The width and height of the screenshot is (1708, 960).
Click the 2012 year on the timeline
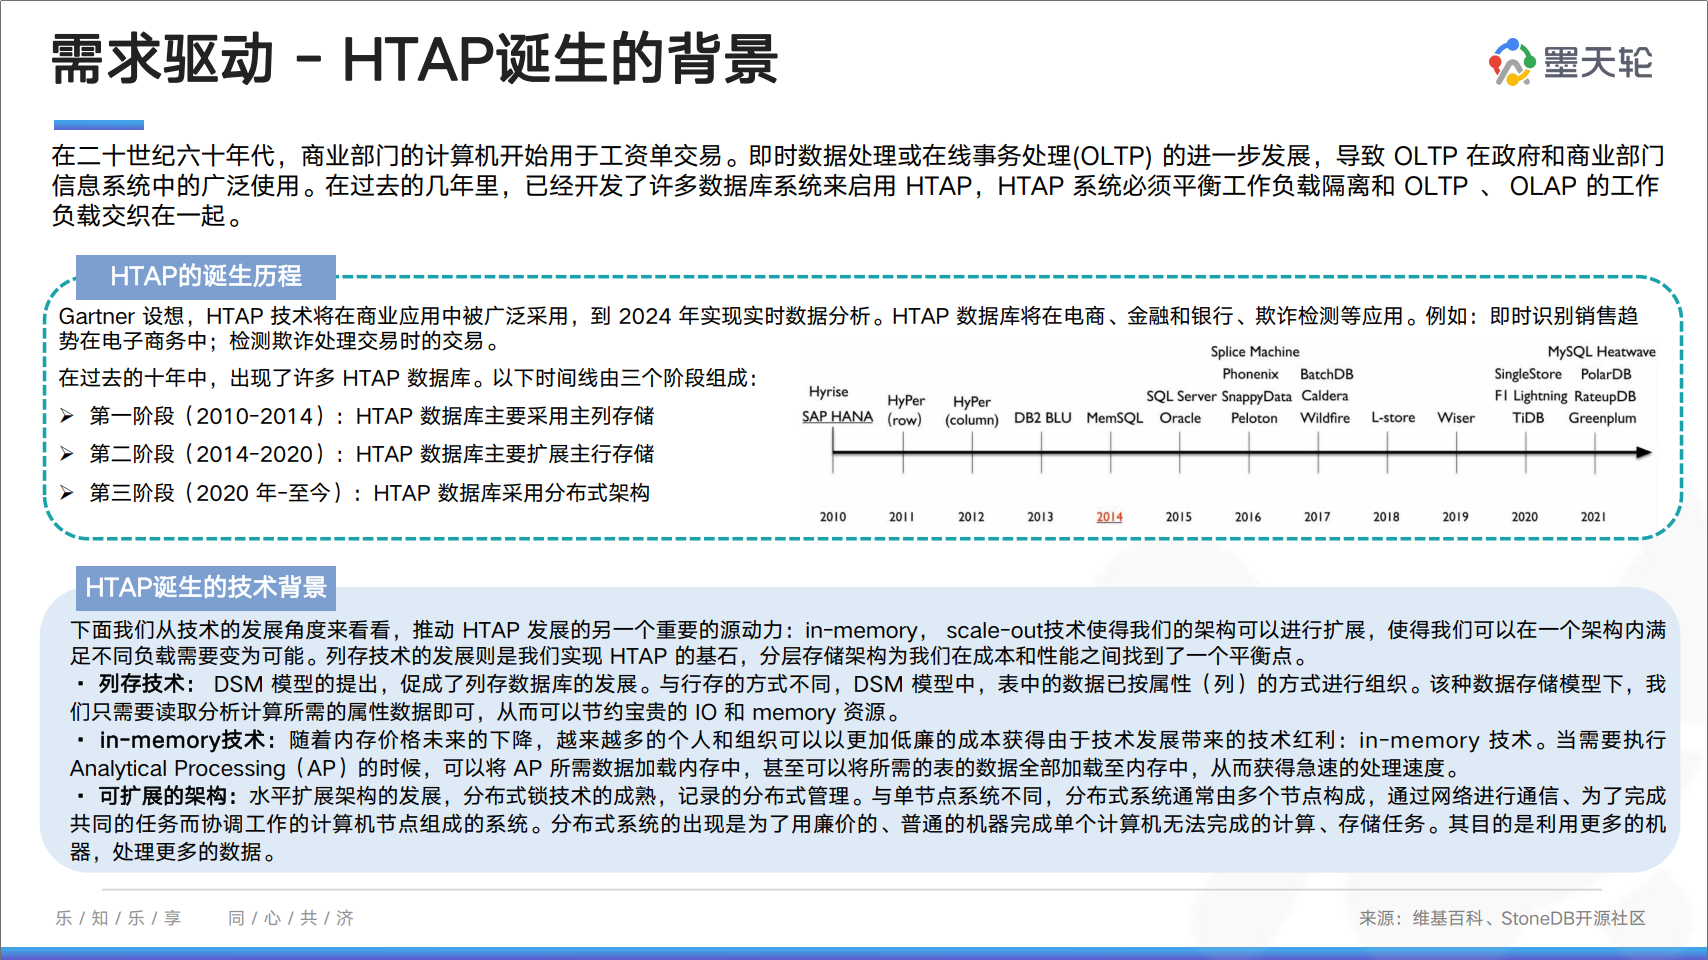(x=971, y=517)
